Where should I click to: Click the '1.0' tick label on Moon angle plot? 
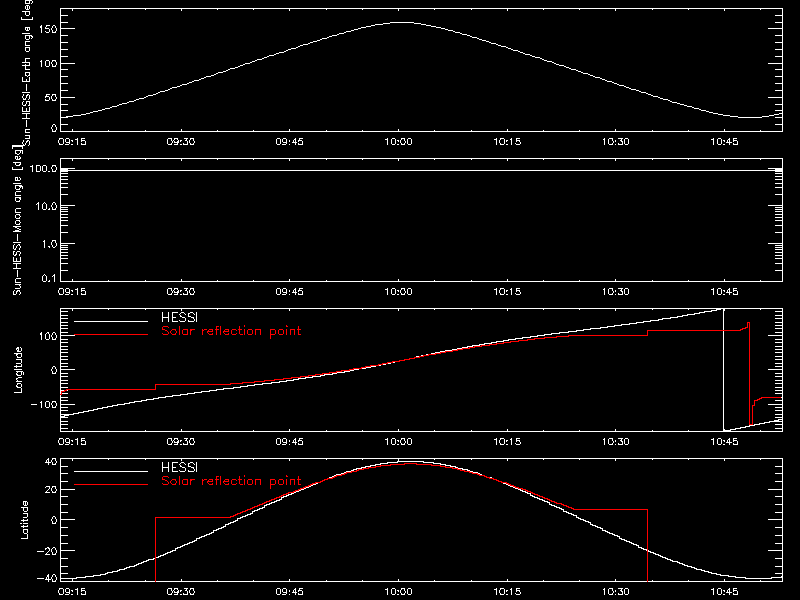[x=49, y=244]
